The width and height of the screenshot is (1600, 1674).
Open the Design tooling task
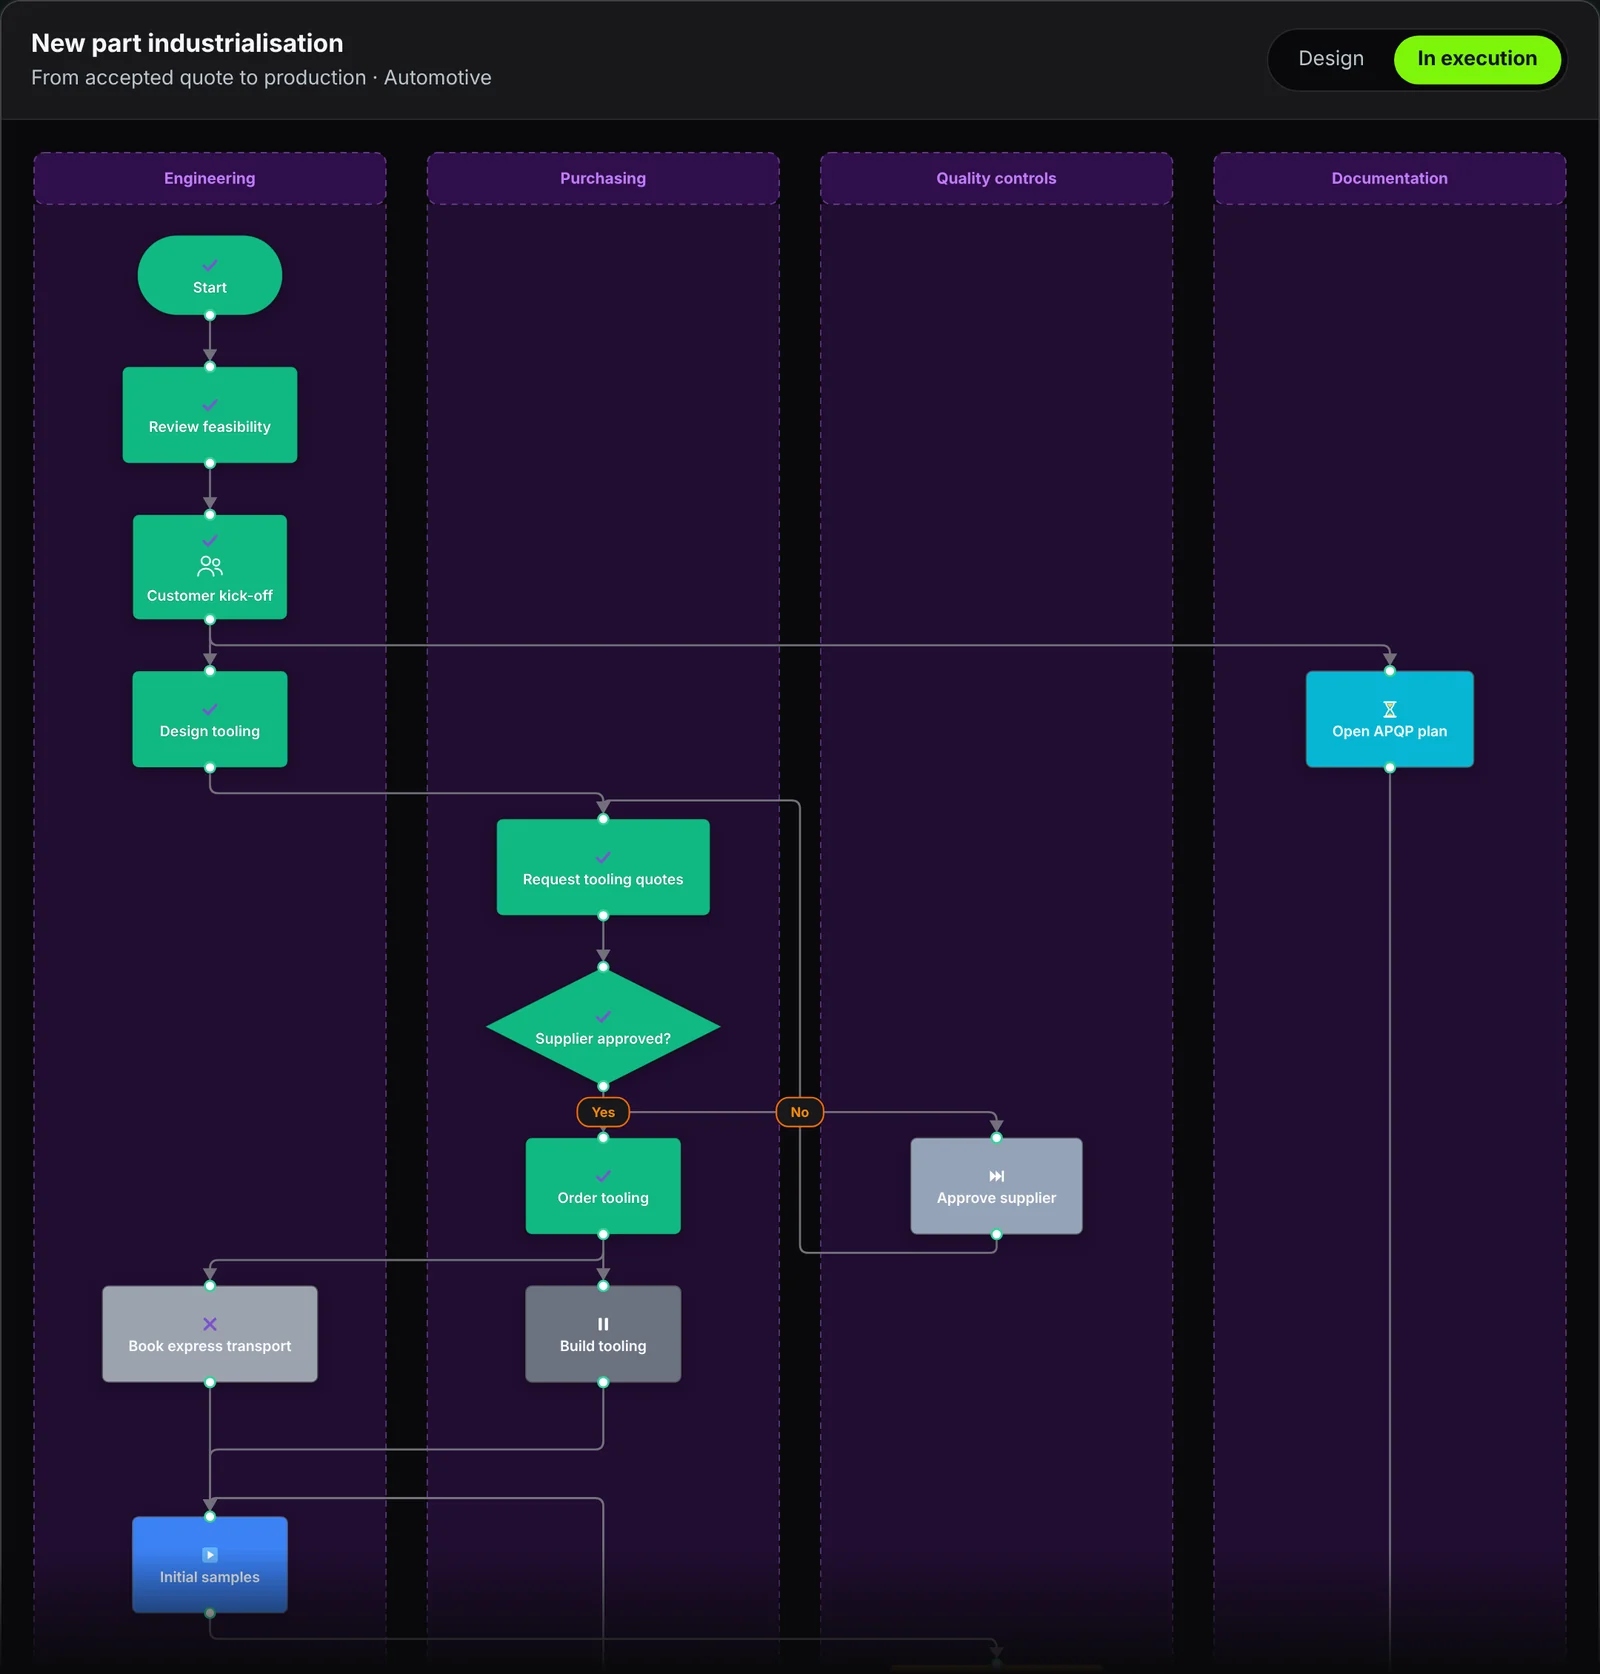210,719
